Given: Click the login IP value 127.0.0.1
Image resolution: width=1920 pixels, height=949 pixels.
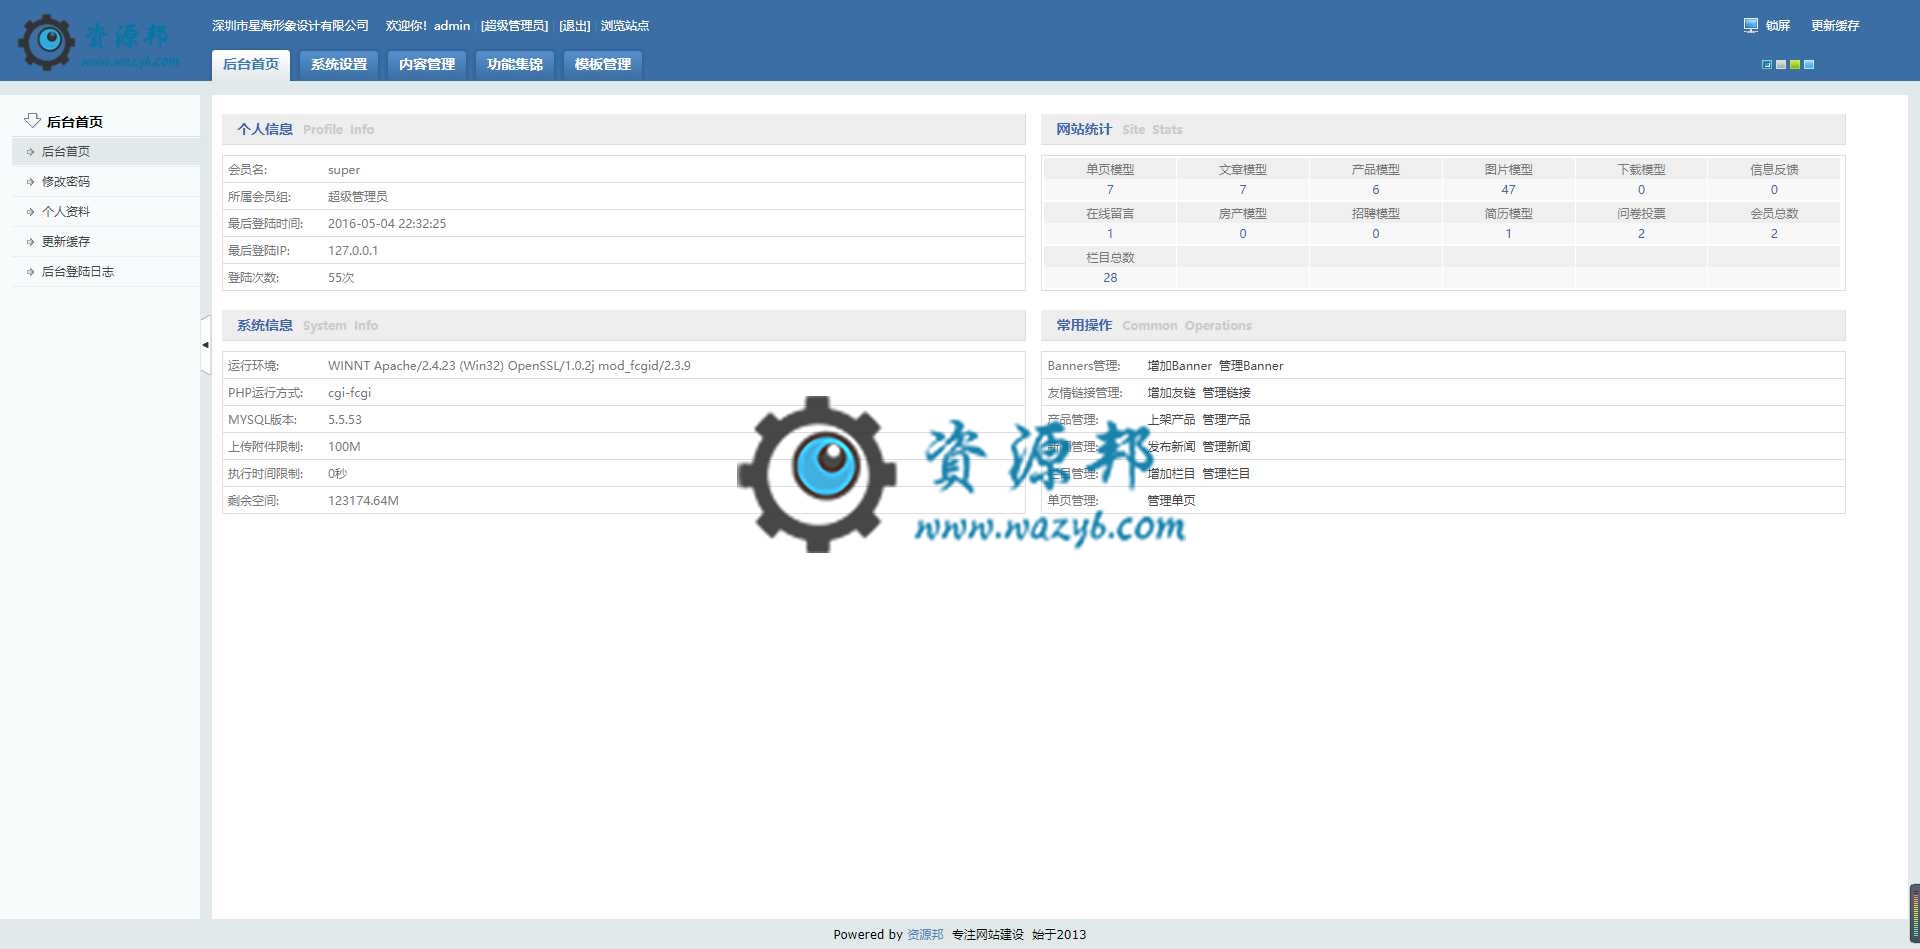Looking at the screenshot, I should point(353,251).
